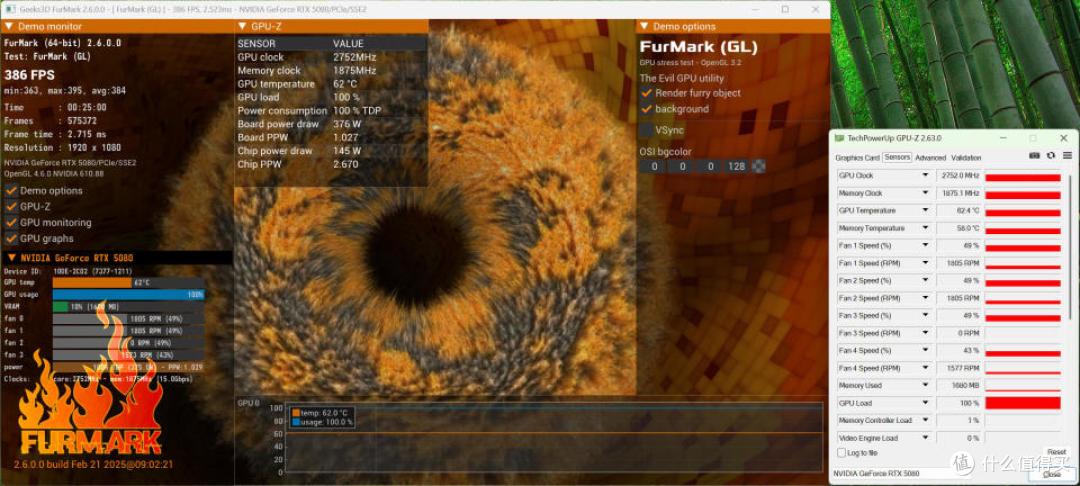Click the GPU Load red graph bar in GPU-Z
The image size is (1080, 486).
pos(1022,403)
